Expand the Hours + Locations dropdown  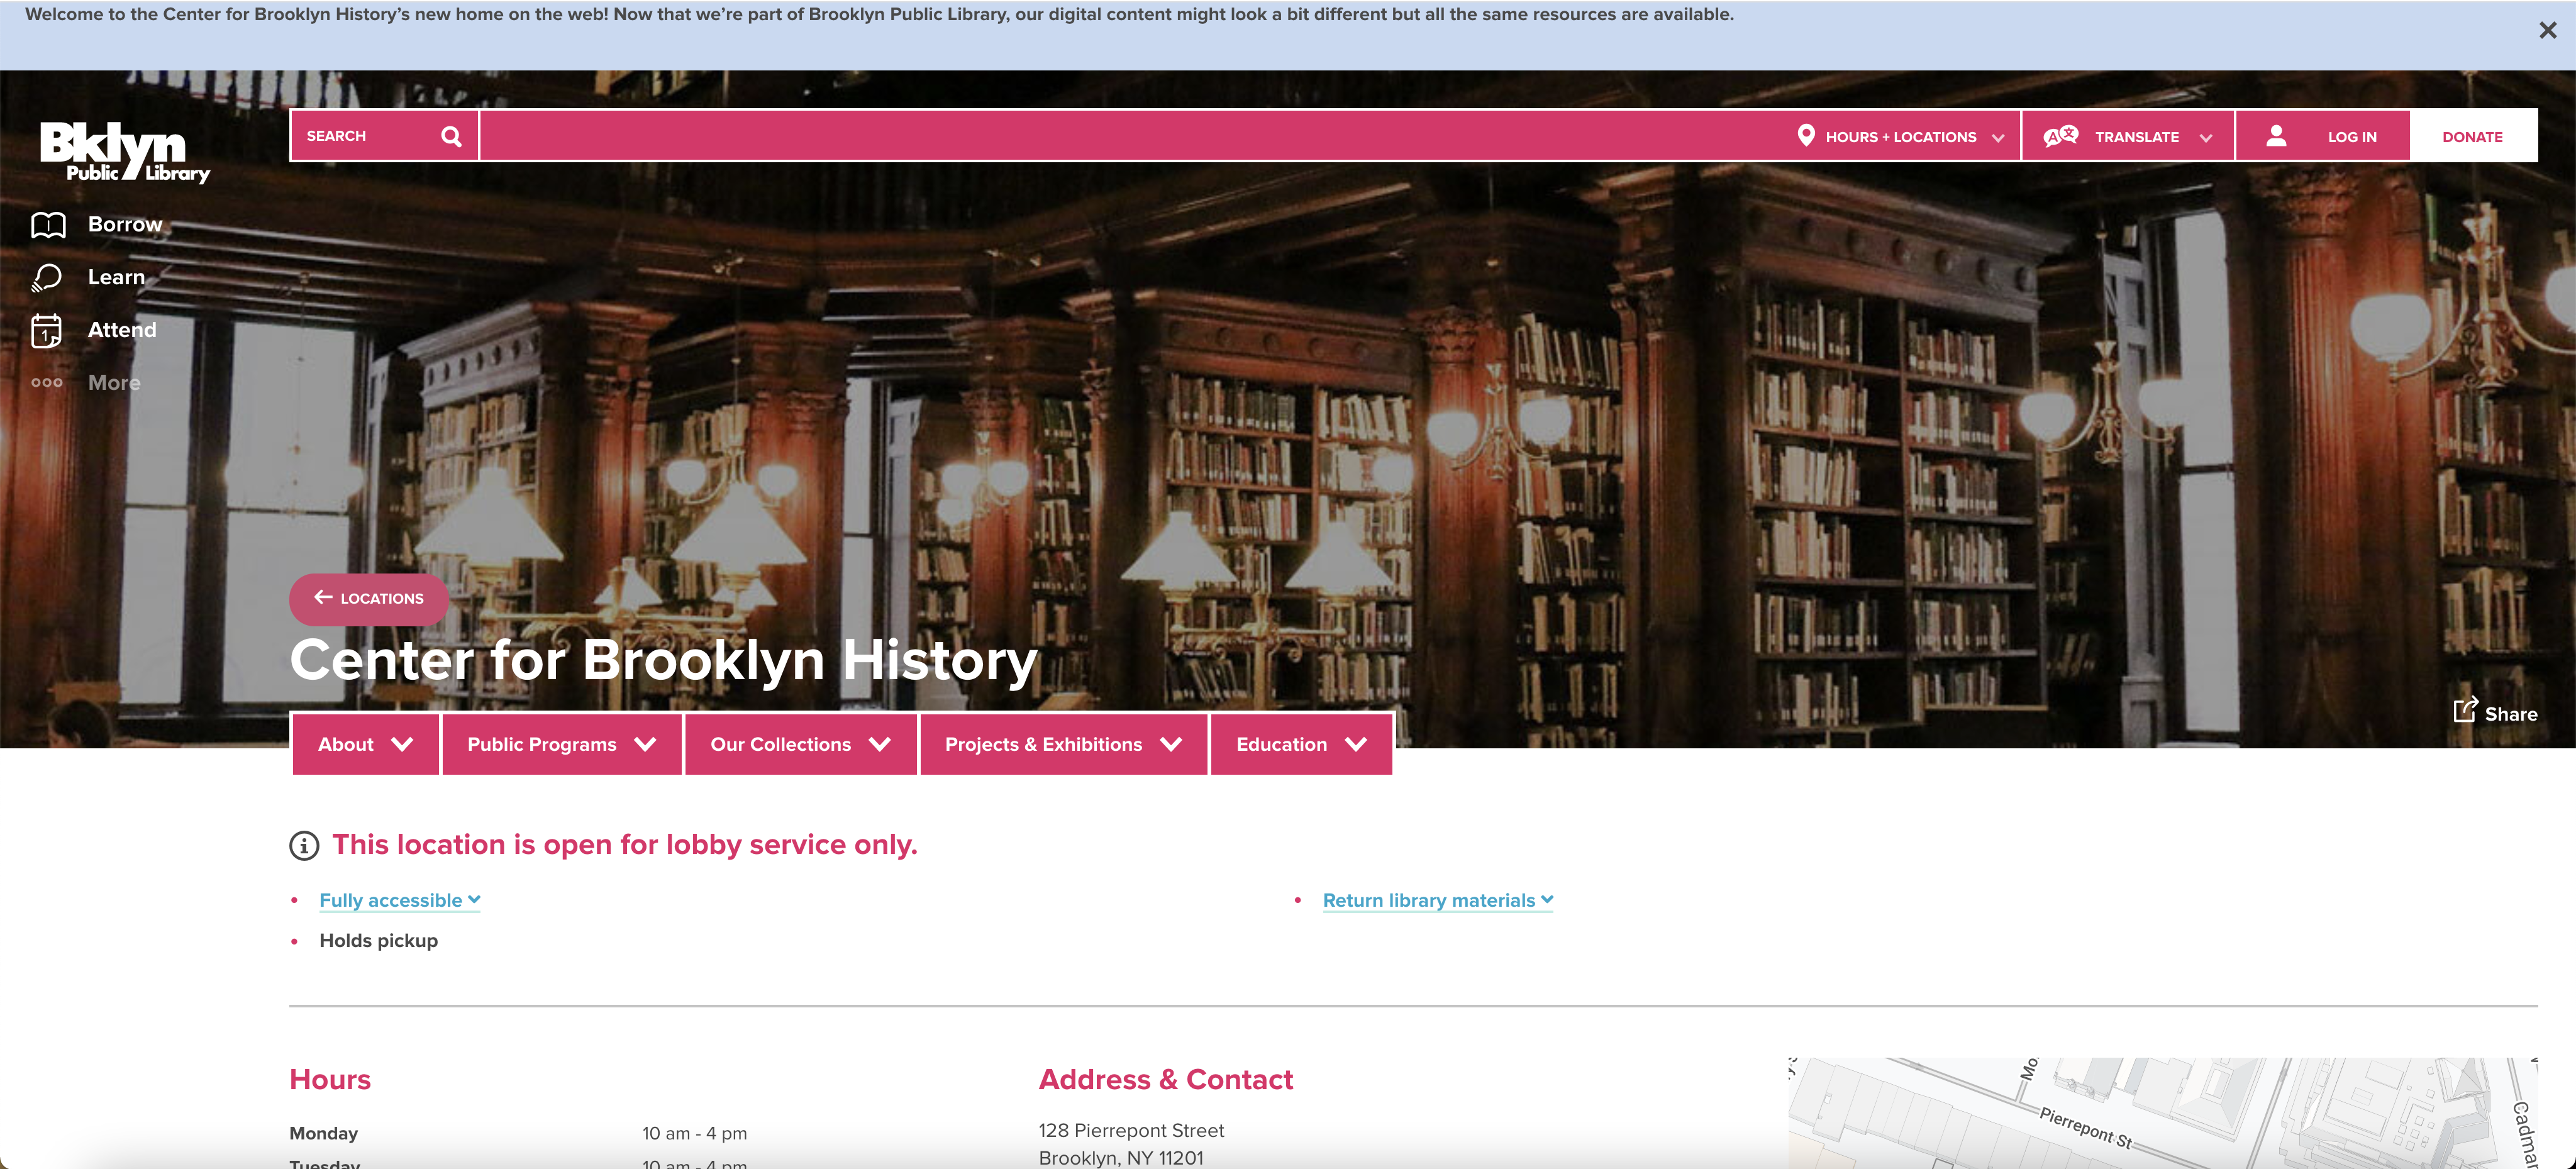tap(1900, 137)
